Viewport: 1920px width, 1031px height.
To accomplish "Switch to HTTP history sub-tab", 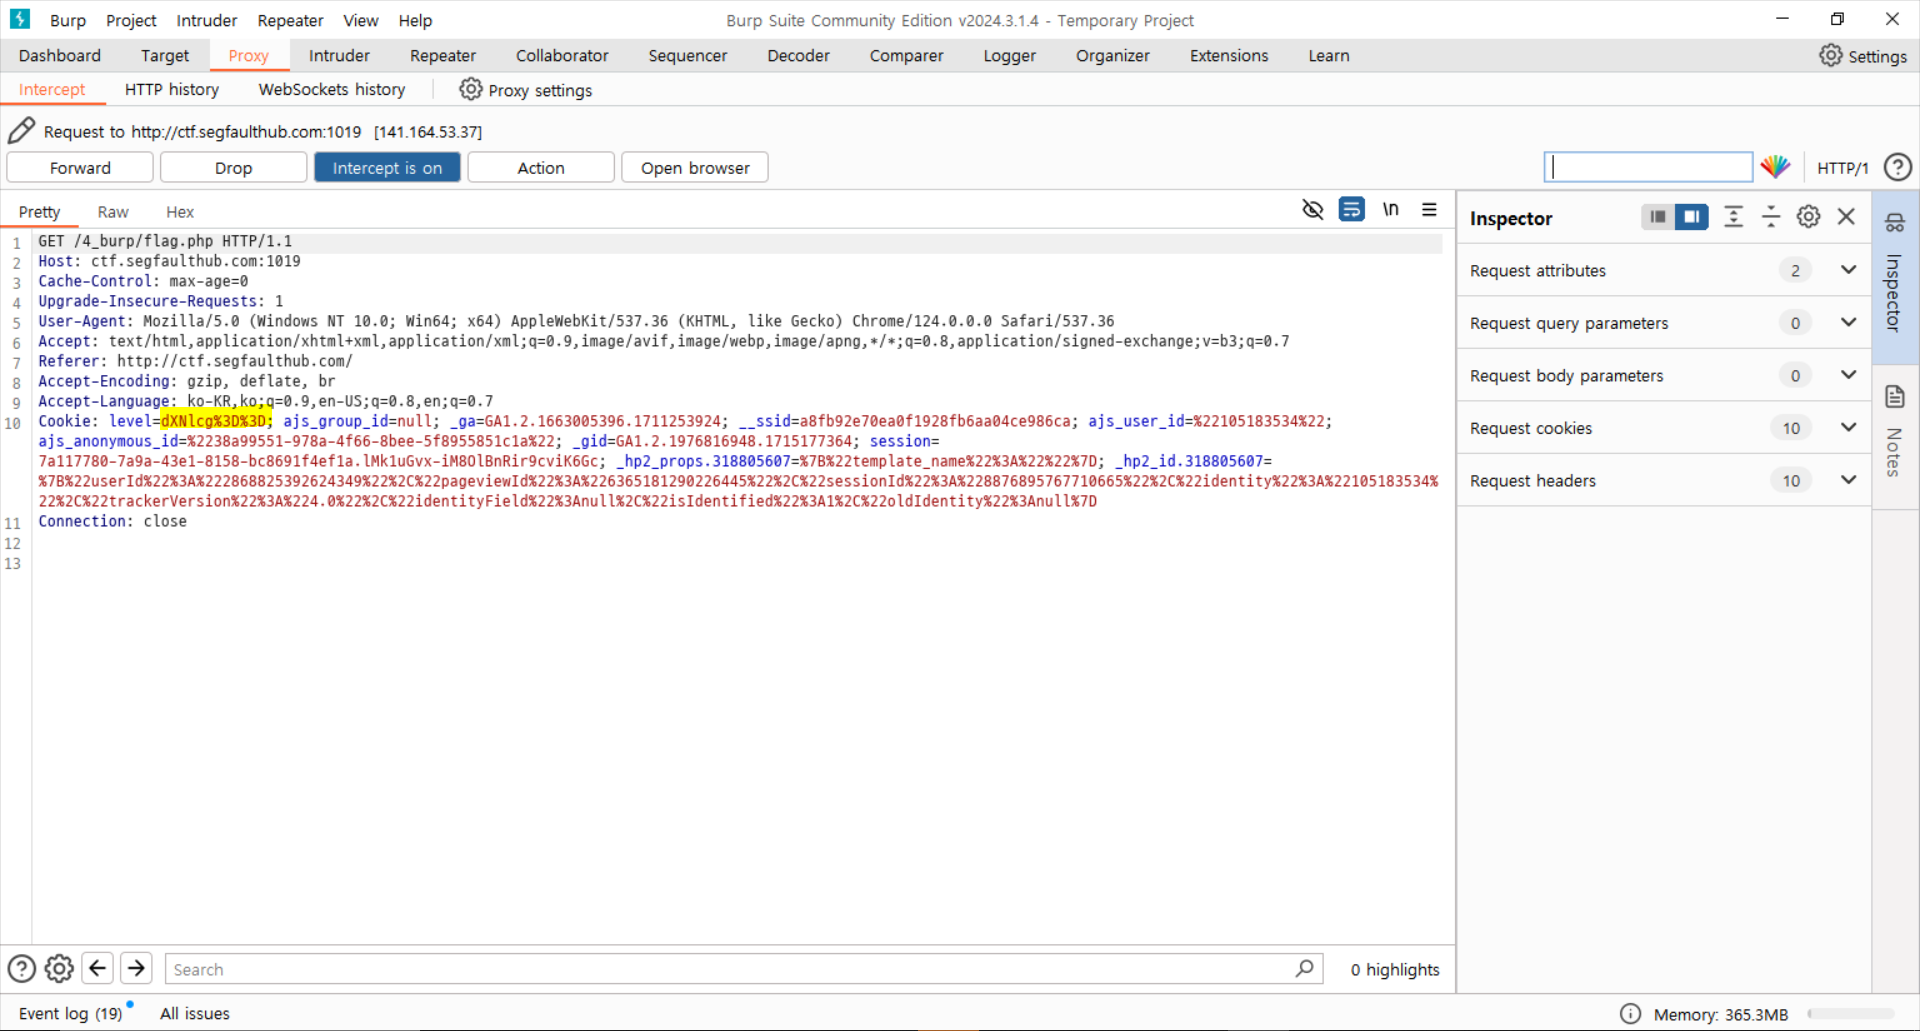I will click(172, 89).
